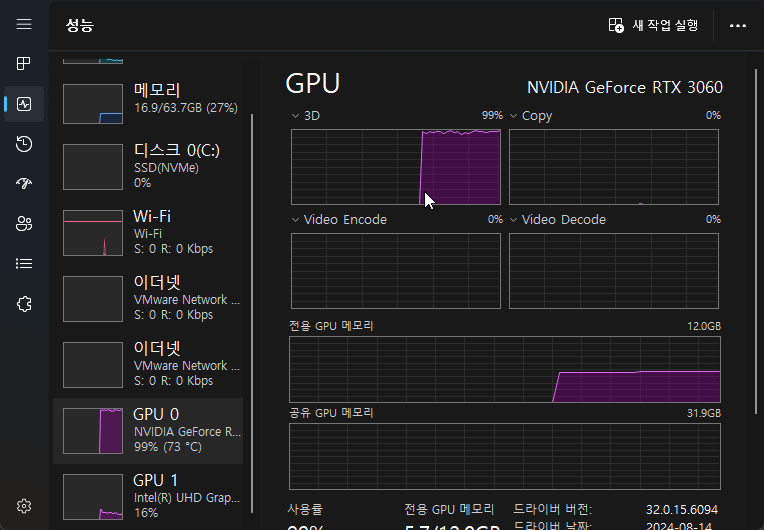
Task: Open the Video Decode engine dropdown
Action: click(557, 220)
